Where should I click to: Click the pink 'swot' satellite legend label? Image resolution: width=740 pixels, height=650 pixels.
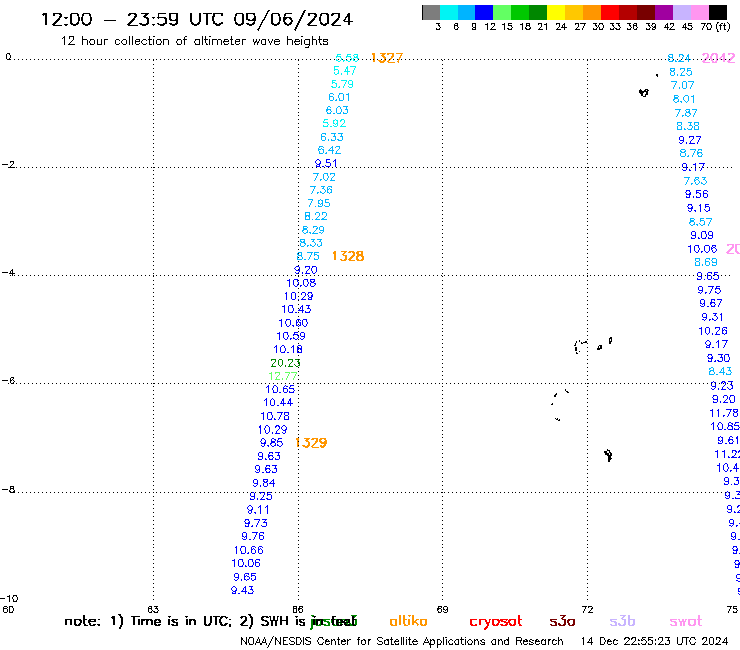(686, 621)
